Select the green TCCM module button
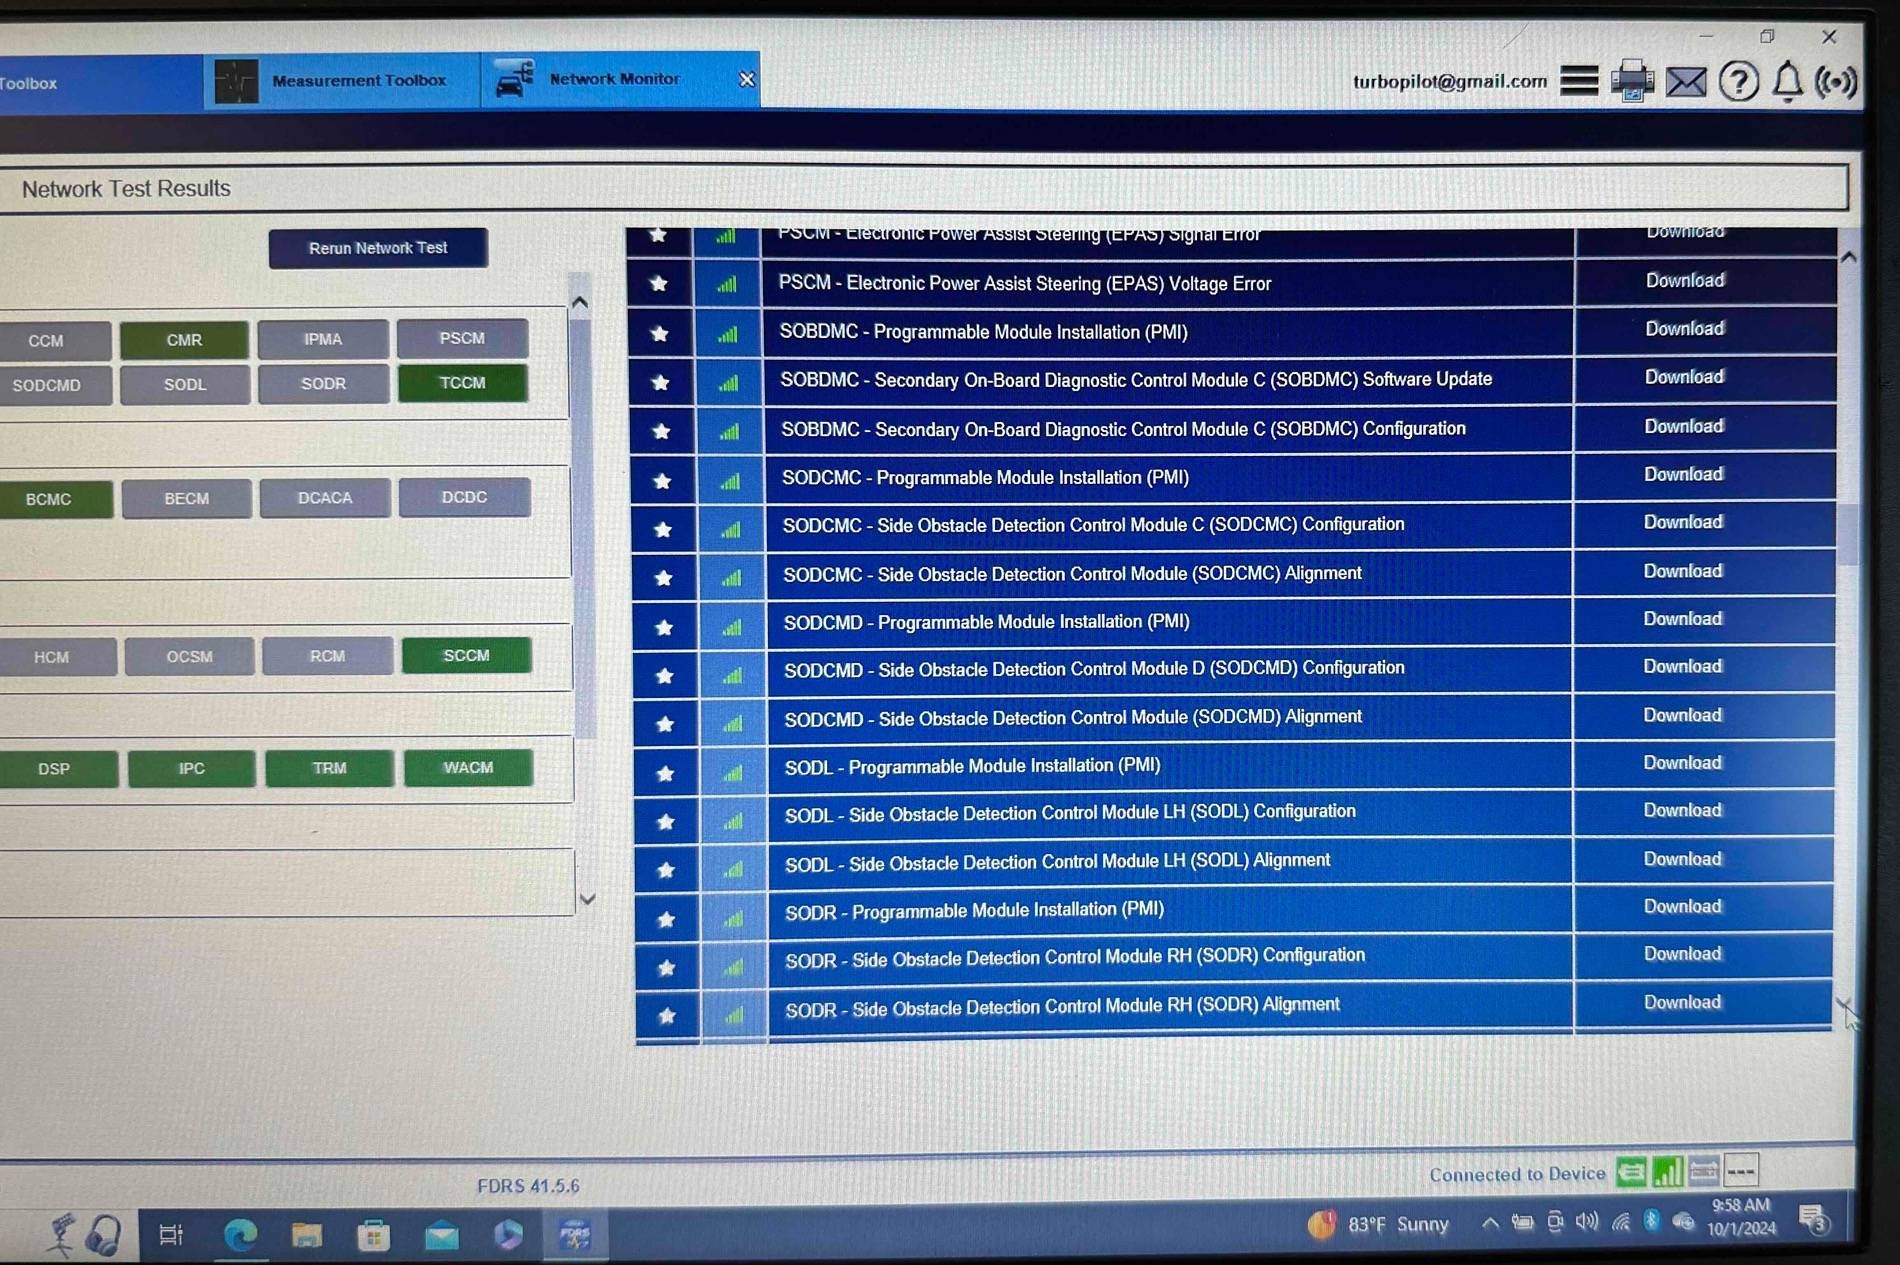This screenshot has height=1265, width=1900. [x=462, y=382]
